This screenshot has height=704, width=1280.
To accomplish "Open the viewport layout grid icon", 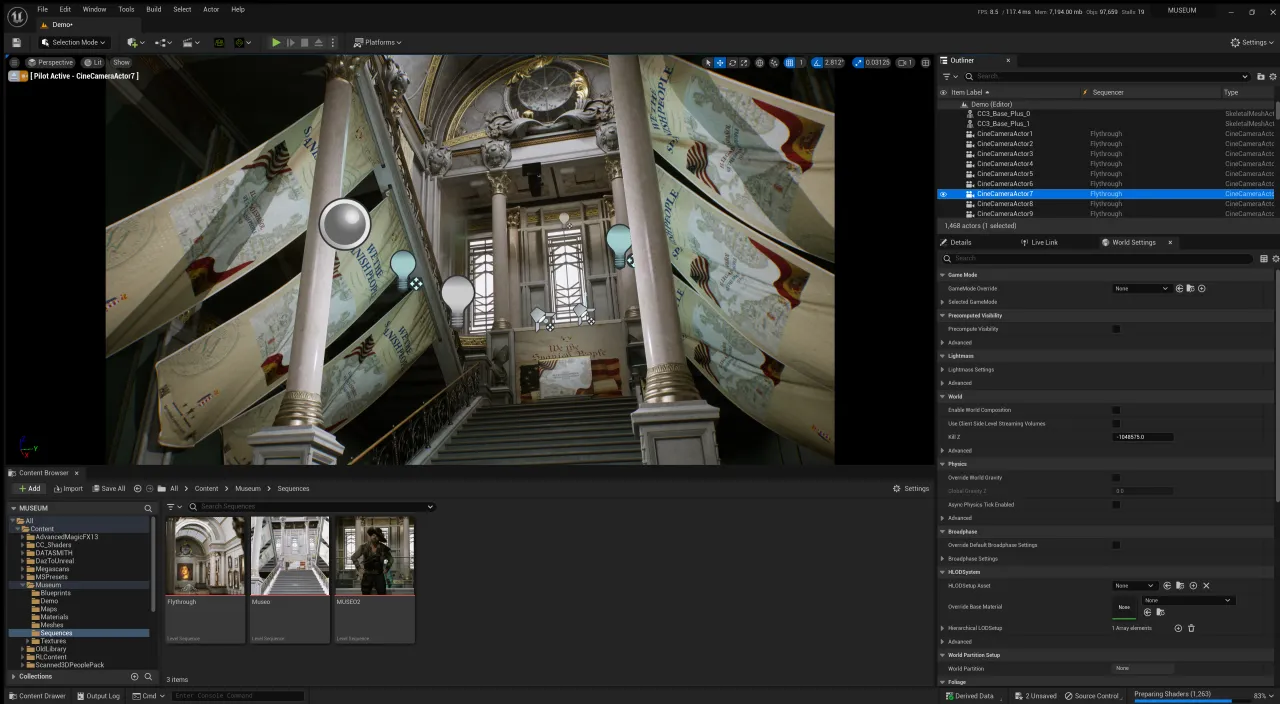I will [x=925, y=63].
